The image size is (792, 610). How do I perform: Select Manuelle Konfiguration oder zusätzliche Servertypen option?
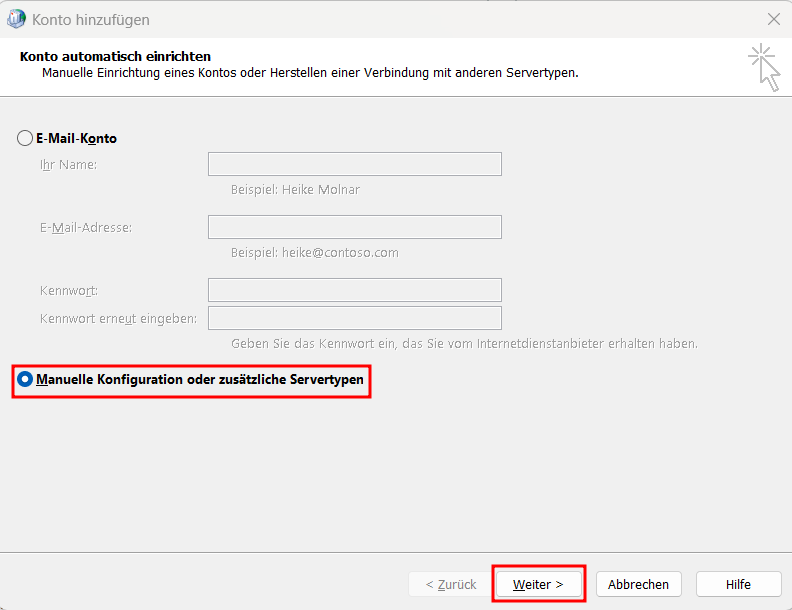(25, 380)
